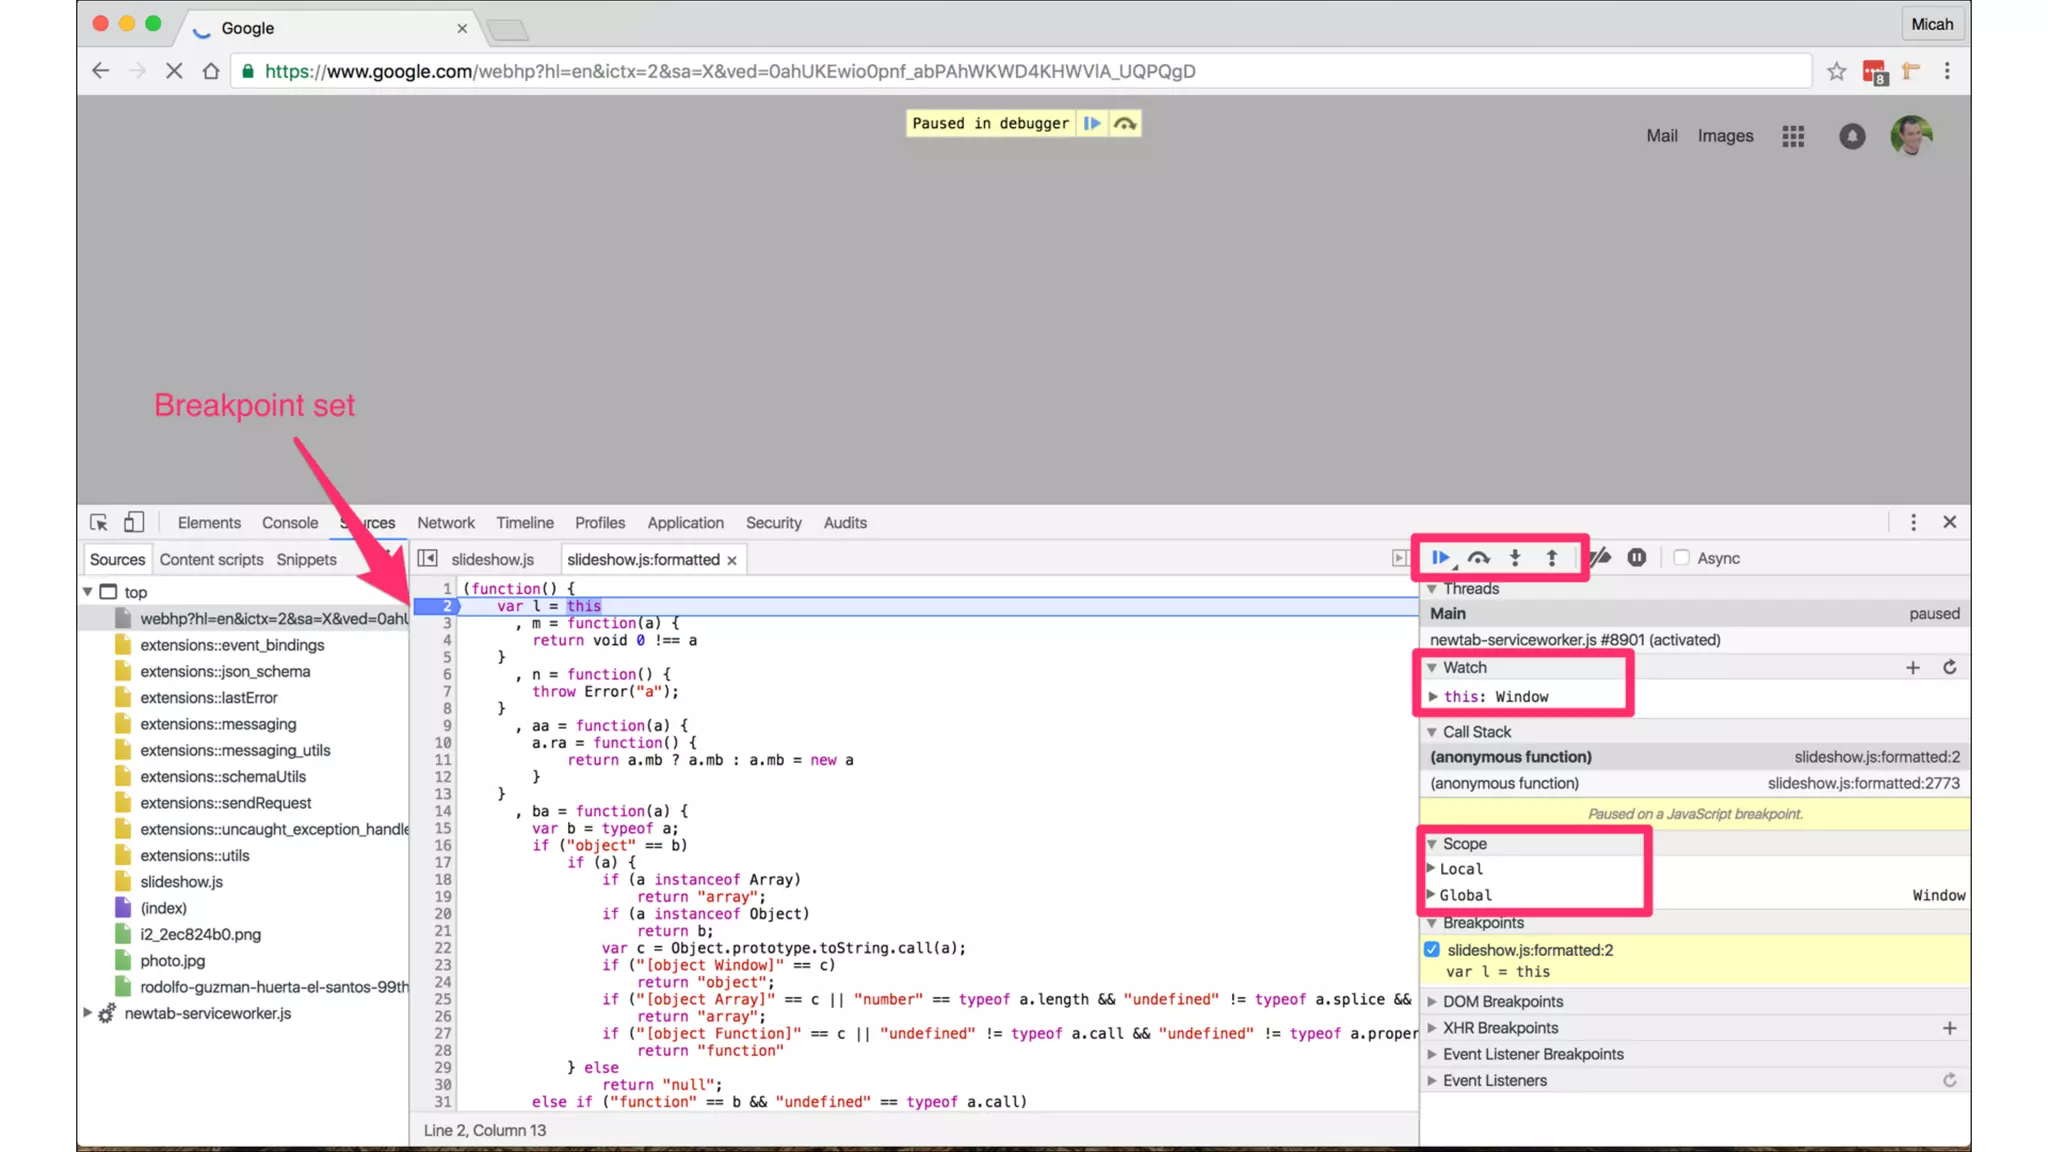2048x1152 pixels.
Task: Select the inspect element picker icon
Action: coord(99,523)
